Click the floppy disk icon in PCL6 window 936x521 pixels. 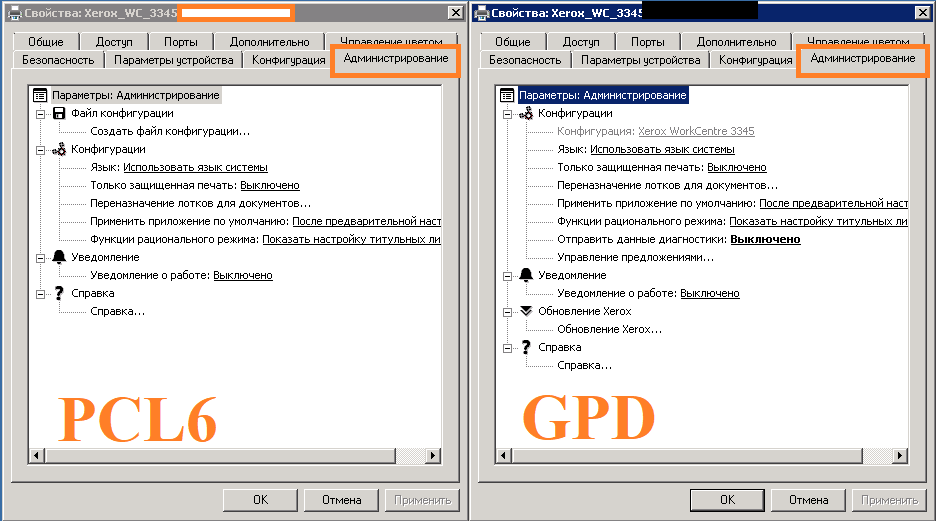58,113
